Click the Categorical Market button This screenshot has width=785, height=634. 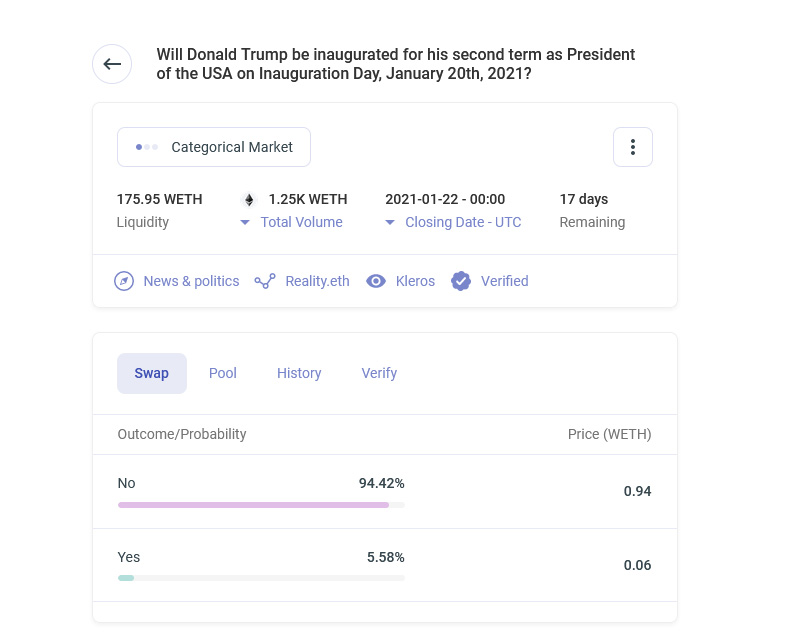click(x=214, y=147)
